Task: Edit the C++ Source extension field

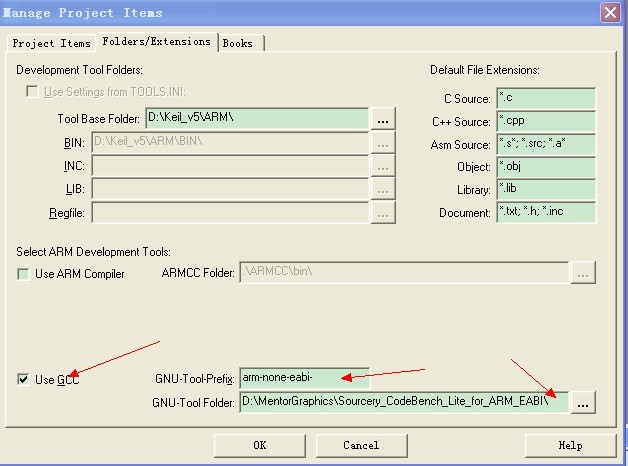Action: pyautogui.click(x=545, y=121)
